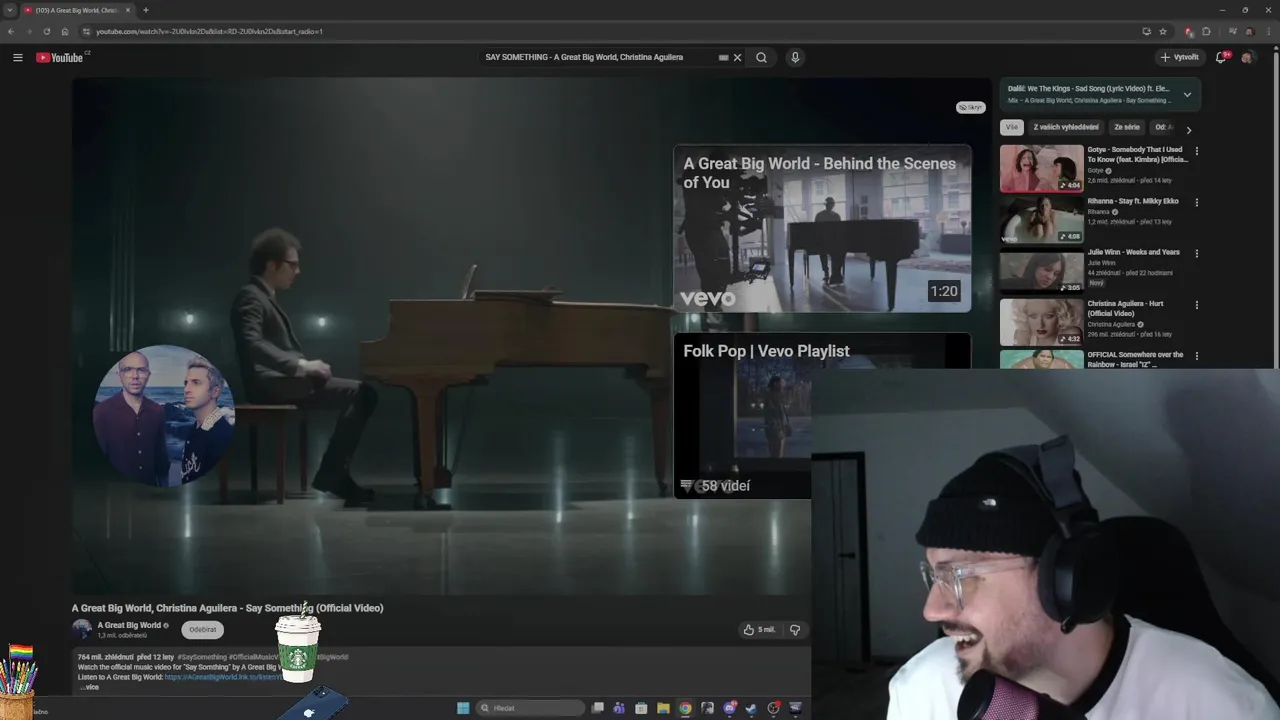The width and height of the screenshot is (1280, 720).
Task: Open more options for Christina Aguilera Hurt
Action: click(1196, 305)
